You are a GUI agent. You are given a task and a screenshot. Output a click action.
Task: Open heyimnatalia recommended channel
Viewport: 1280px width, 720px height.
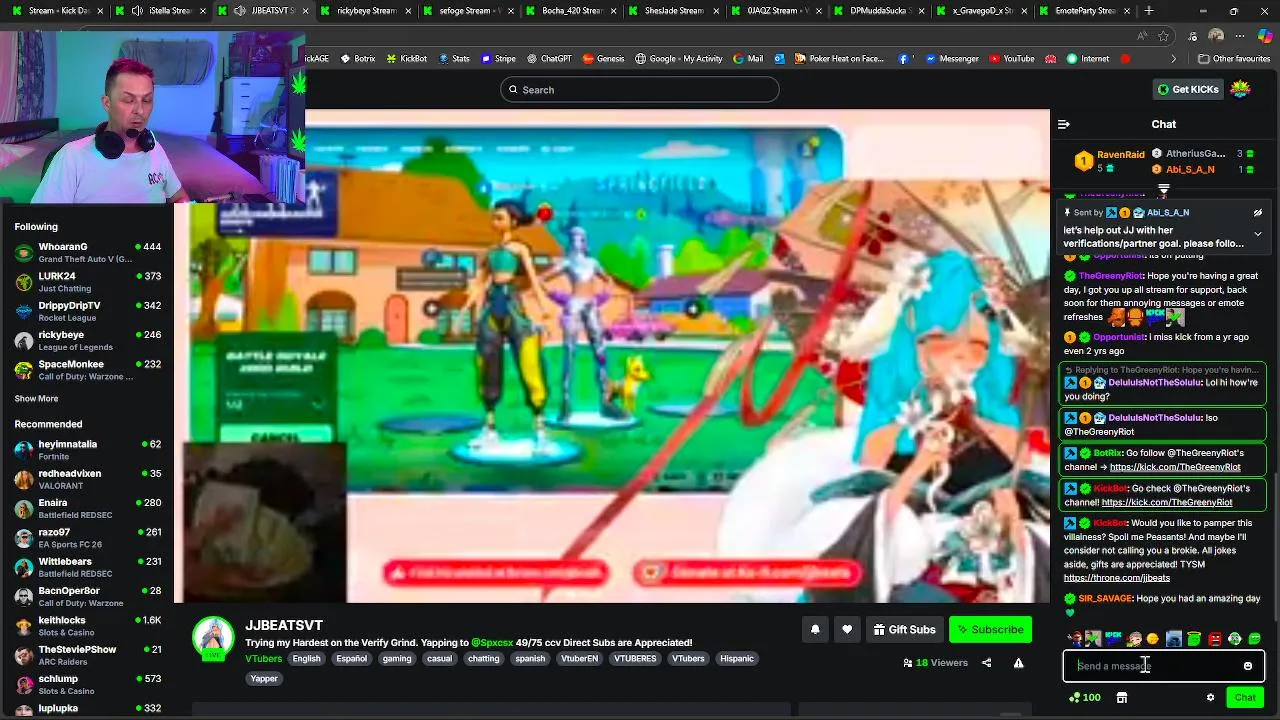click(x=87, y=449)
